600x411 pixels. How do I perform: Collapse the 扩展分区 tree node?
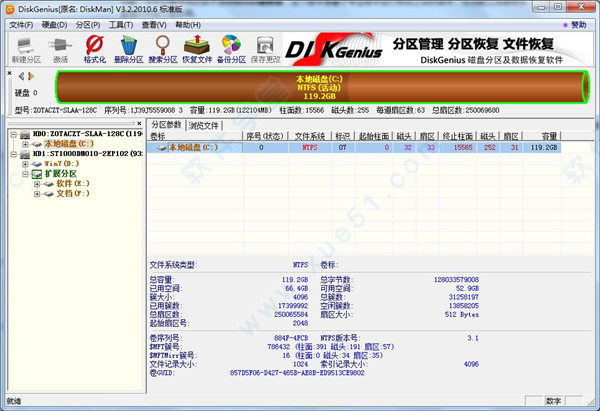(25, 174)
